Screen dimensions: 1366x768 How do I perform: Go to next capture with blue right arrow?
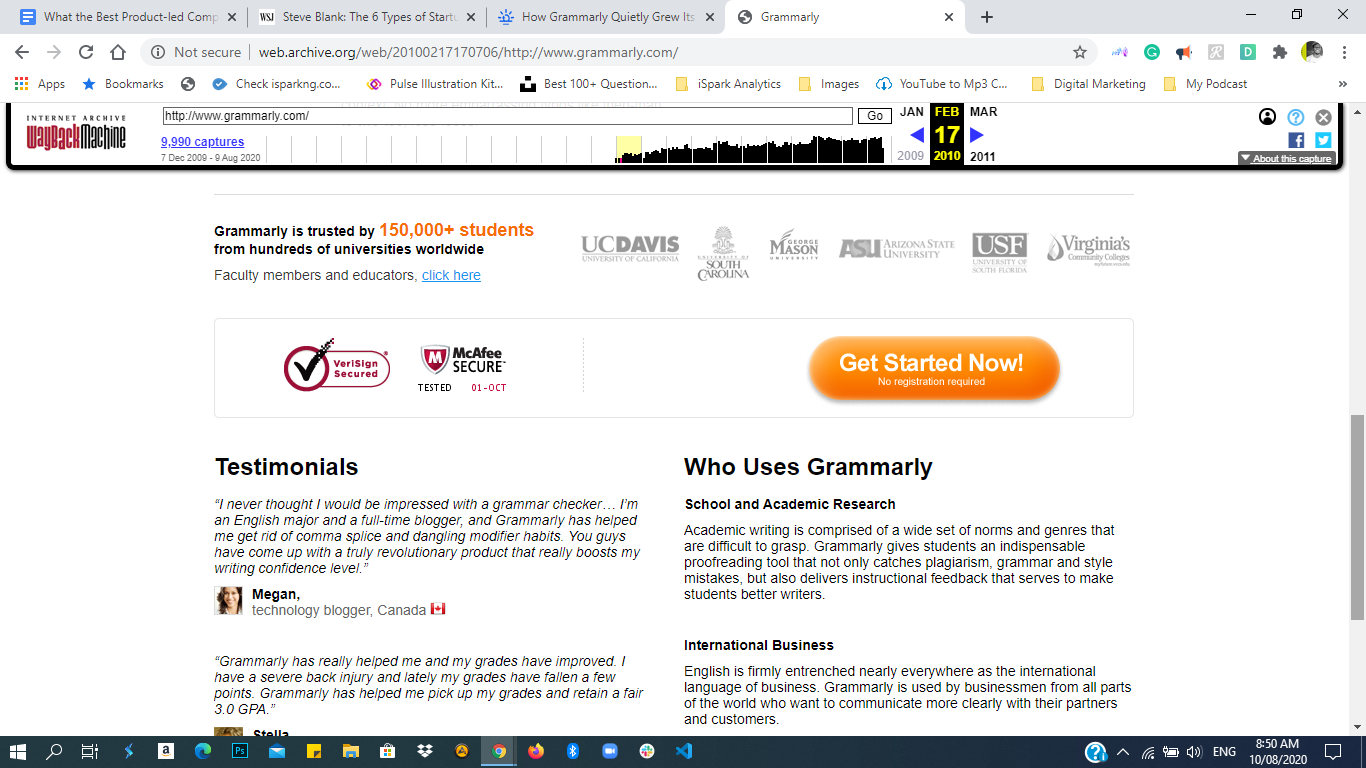pos(977,135)
